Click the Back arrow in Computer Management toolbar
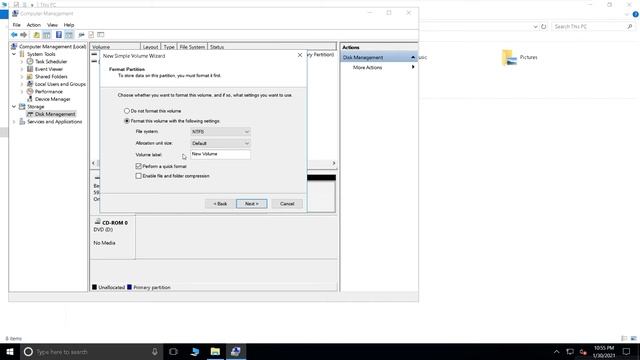 coord(14,35)
